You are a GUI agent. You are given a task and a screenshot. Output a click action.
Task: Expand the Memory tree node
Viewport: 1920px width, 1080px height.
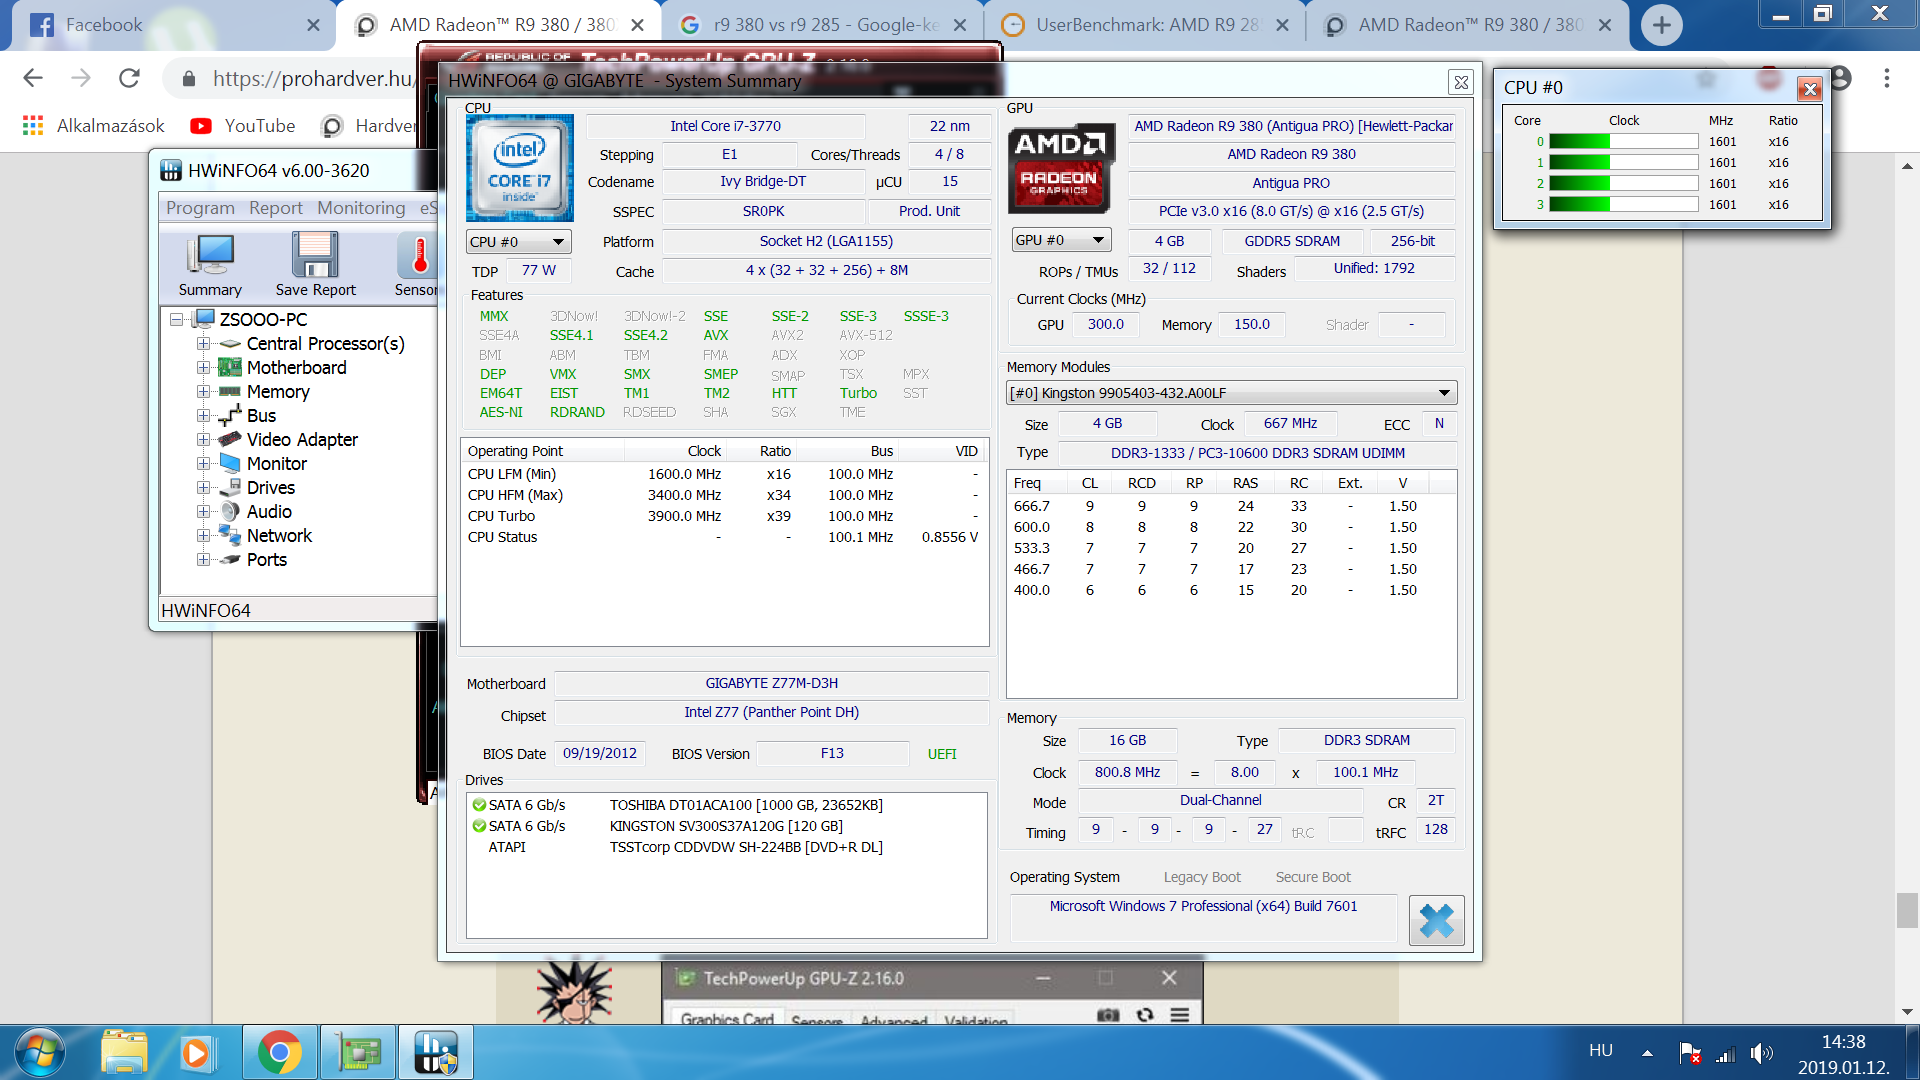coord(203,392)
